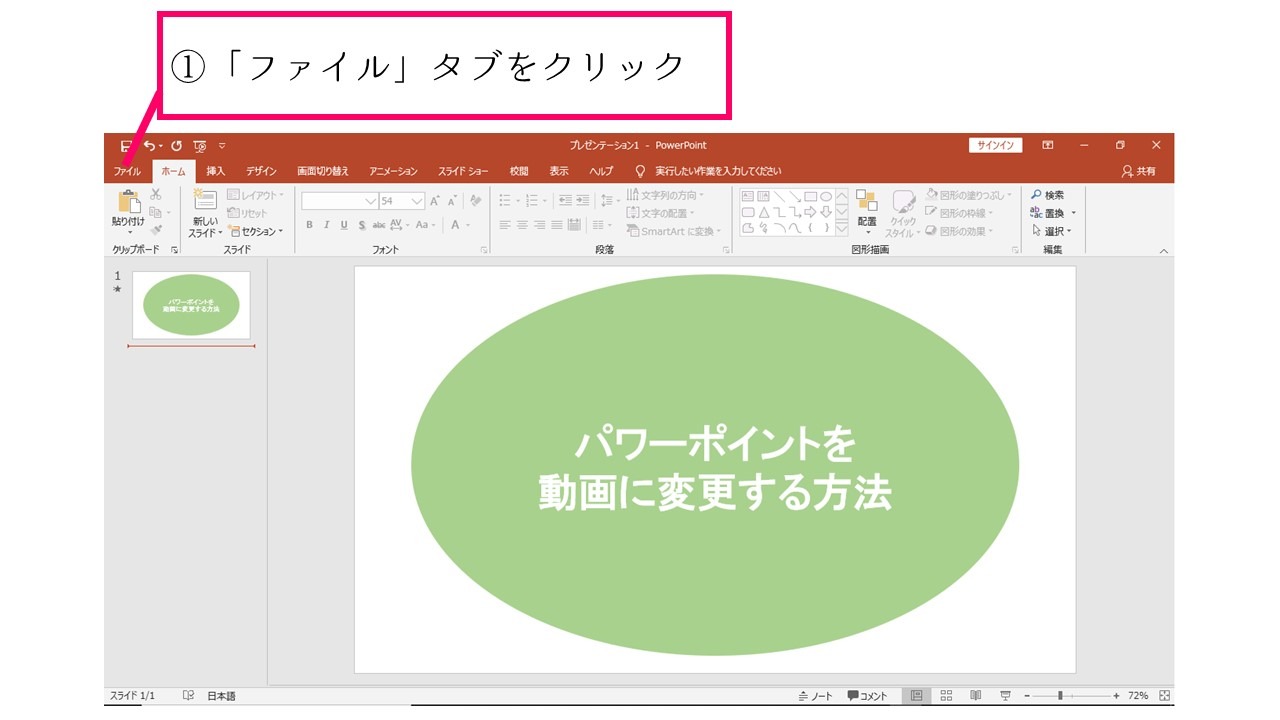Expand the font name combo box
Image resolution: width=1280 pixels, height=720 pixels.
pos(371,201)
